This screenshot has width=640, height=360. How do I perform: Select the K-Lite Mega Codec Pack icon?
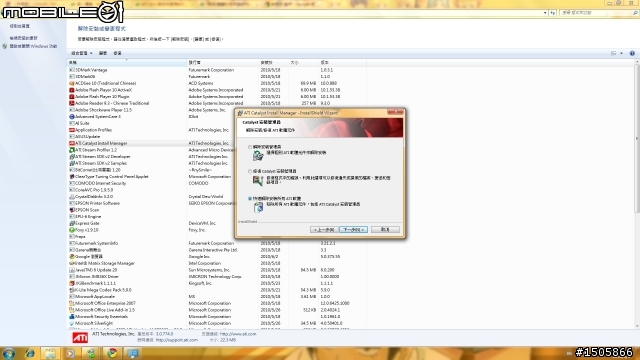(x=71, y=290)
